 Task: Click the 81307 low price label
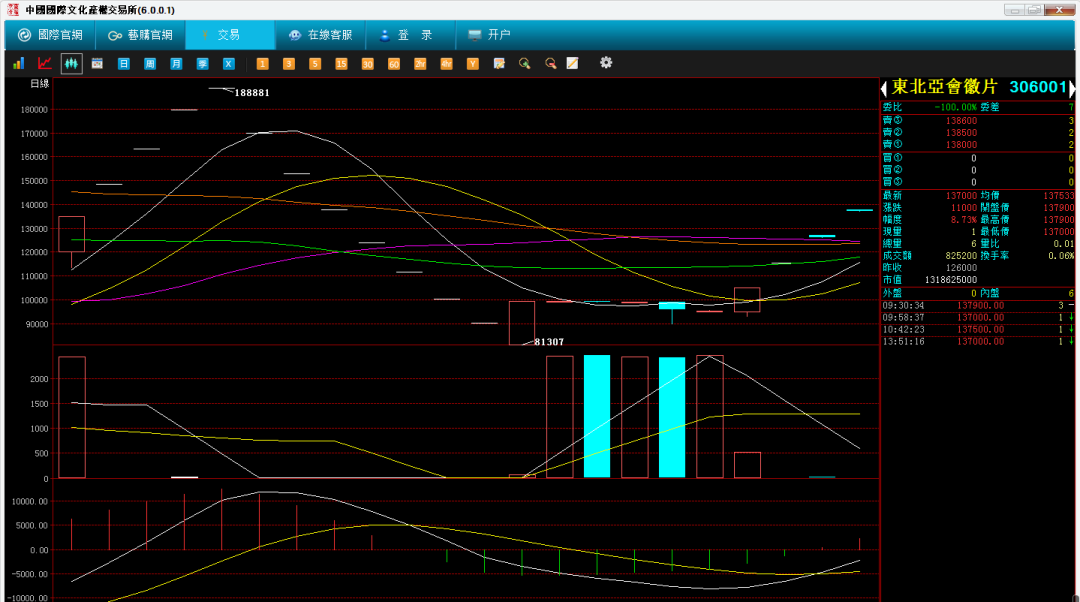coord(549,342)
